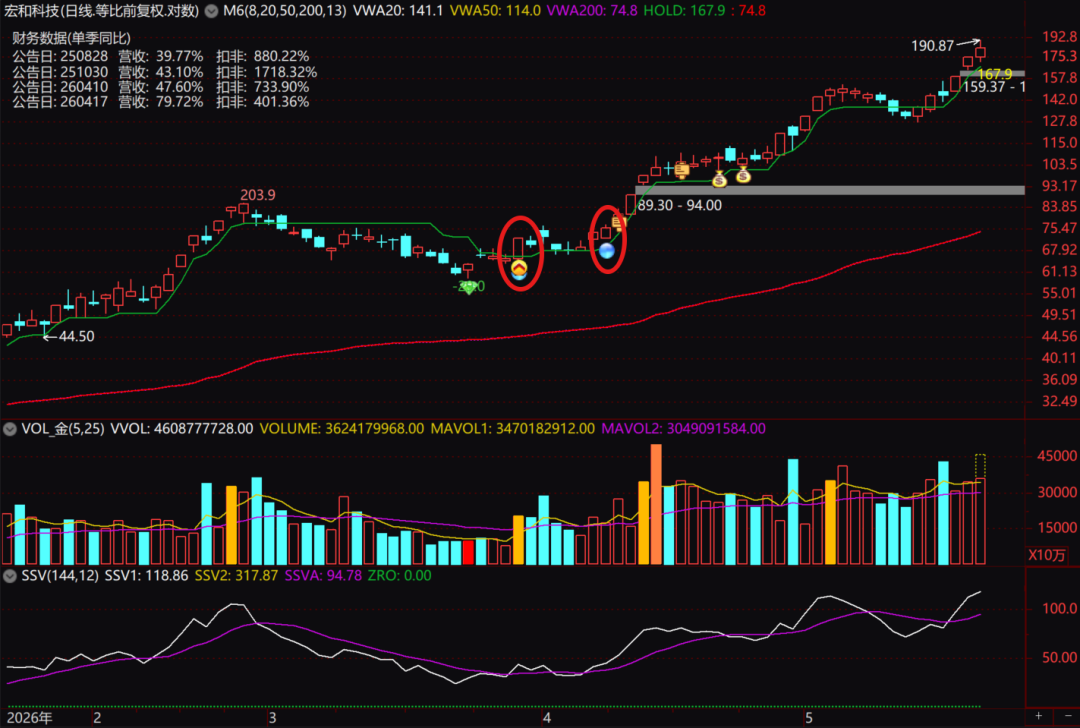Click the 32.49 price axis label
This screenshot has width=1080, height=728.
pos(1059,401)
